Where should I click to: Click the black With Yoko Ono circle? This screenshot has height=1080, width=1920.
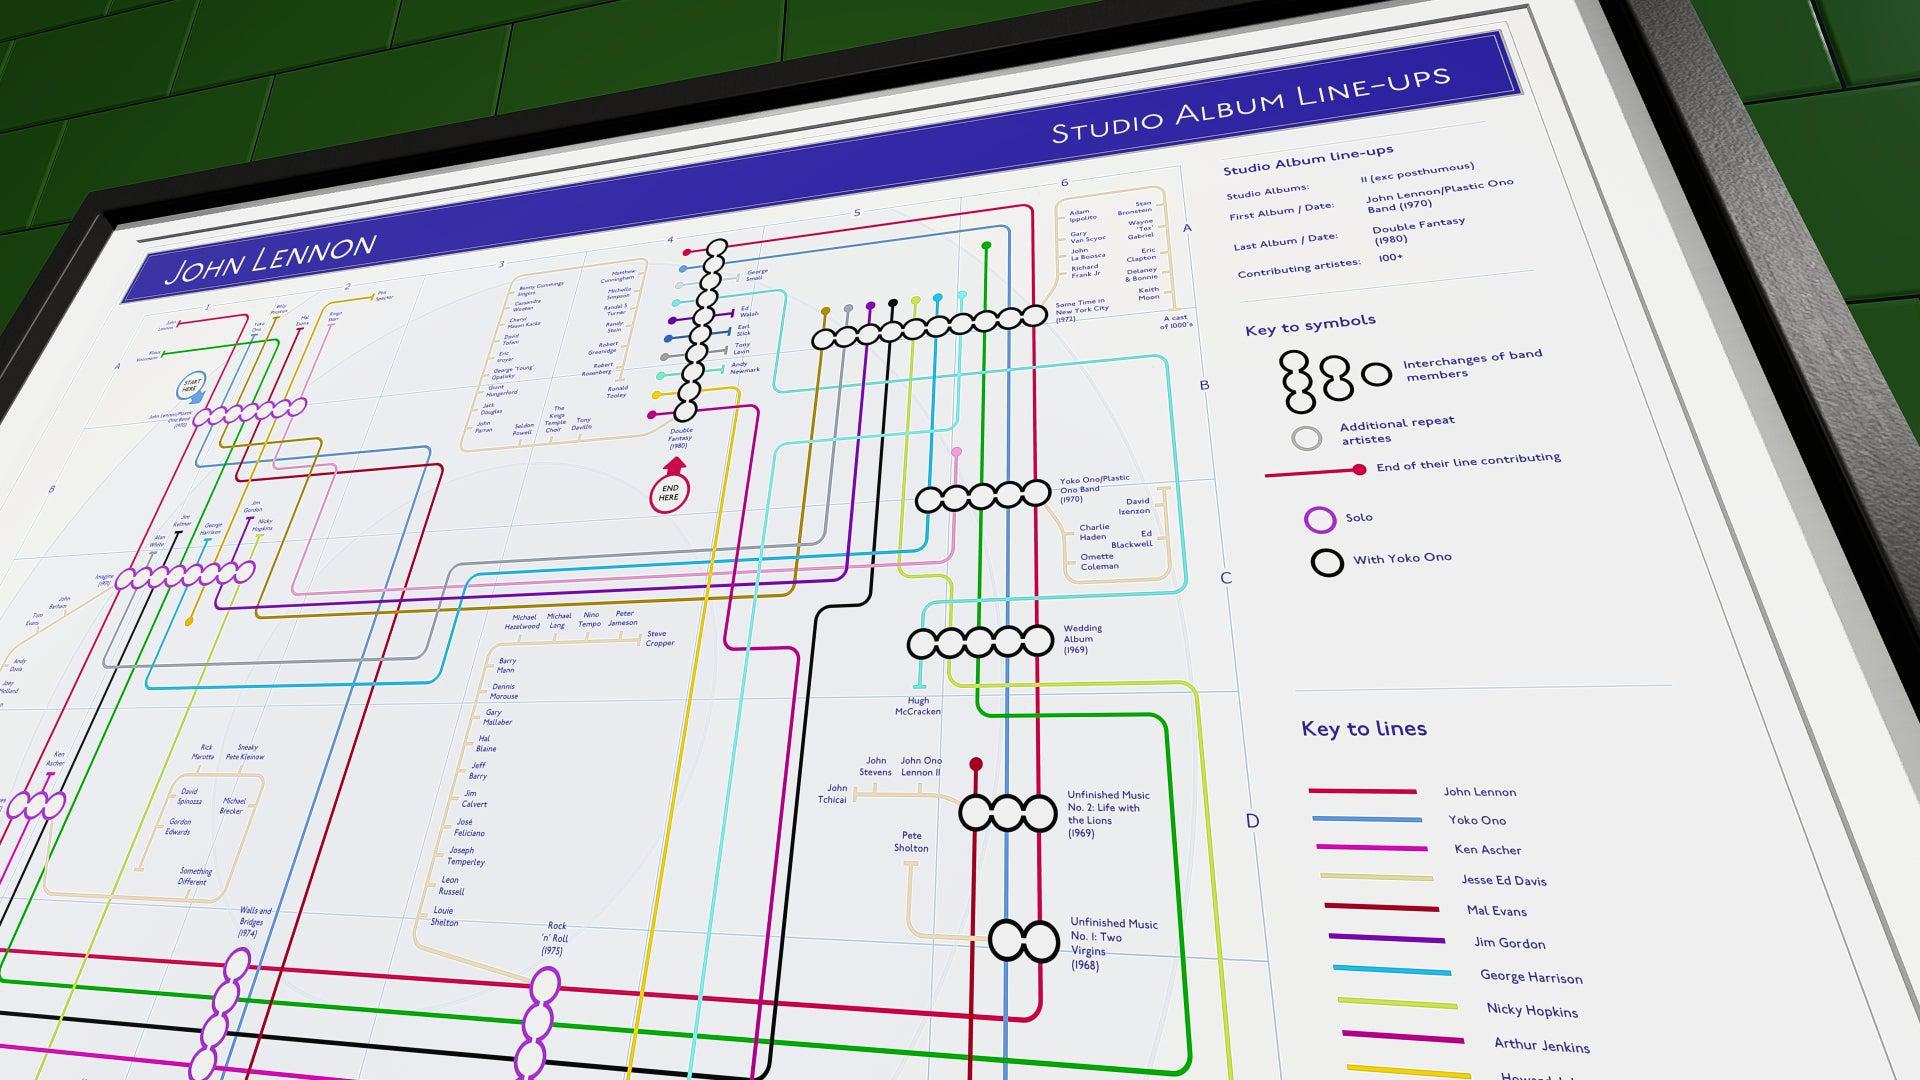coord(1327,562)
